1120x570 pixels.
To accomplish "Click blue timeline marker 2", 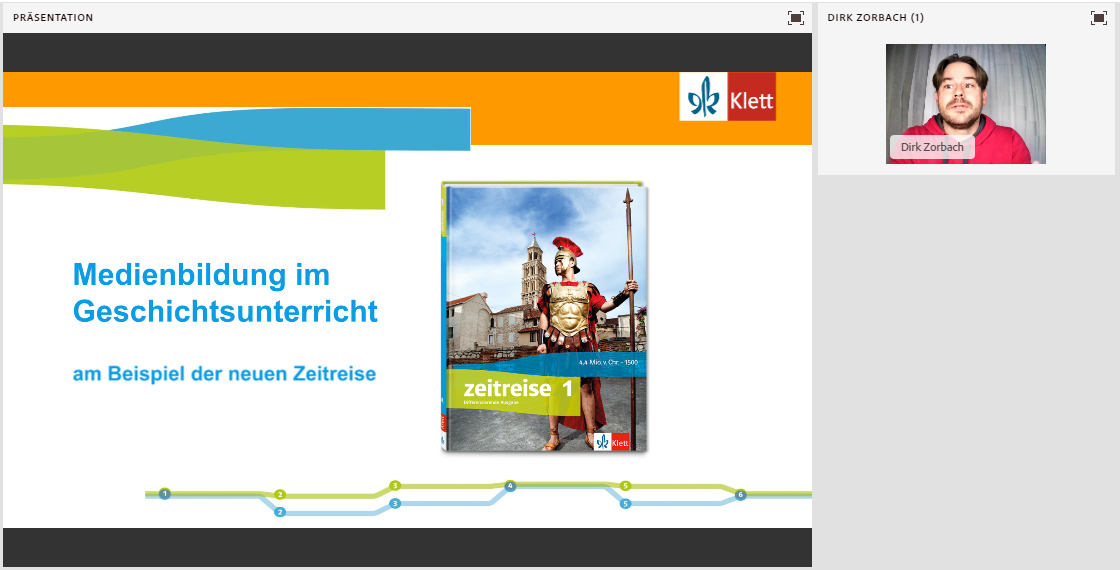I will (280, 512).
